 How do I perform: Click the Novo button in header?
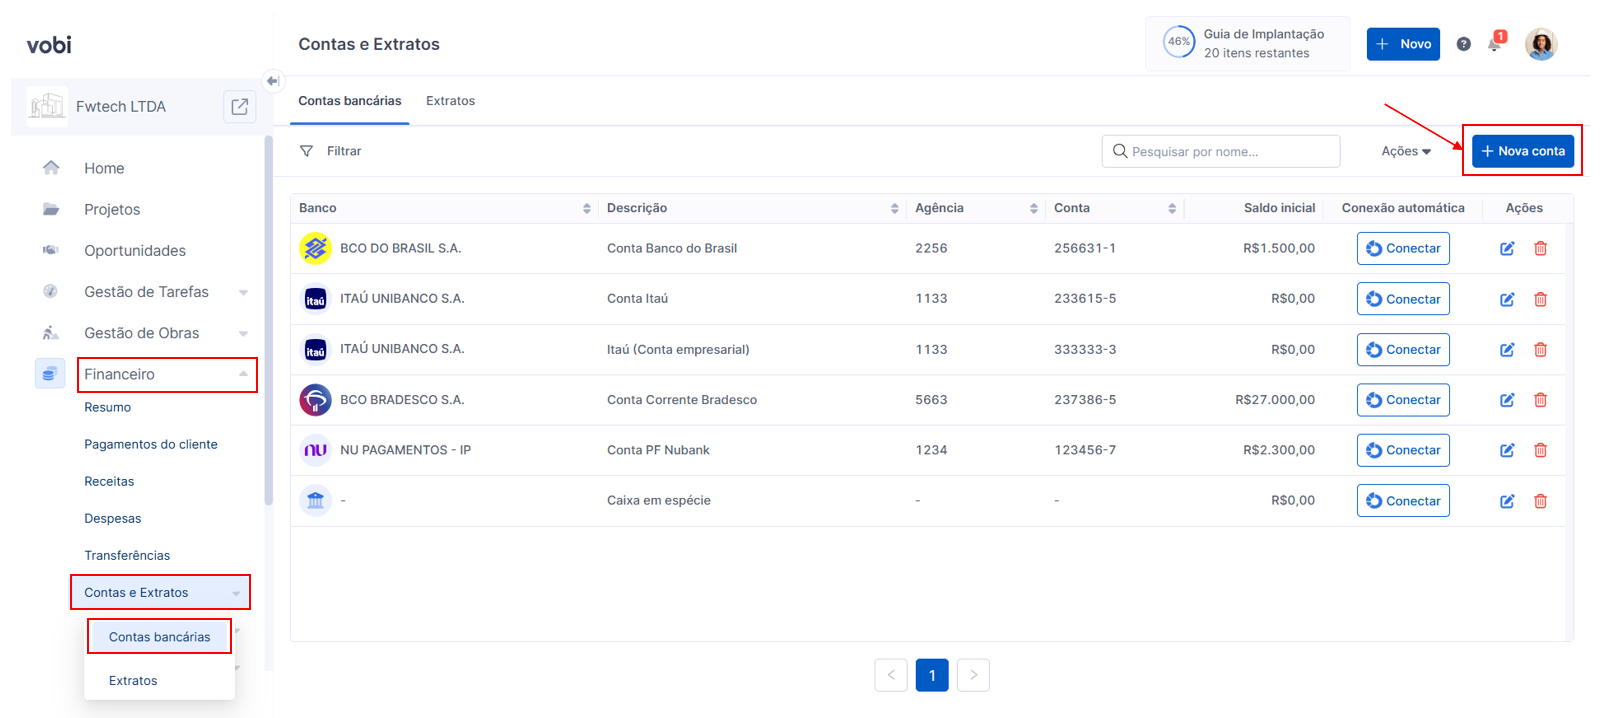coord(1403,44)
